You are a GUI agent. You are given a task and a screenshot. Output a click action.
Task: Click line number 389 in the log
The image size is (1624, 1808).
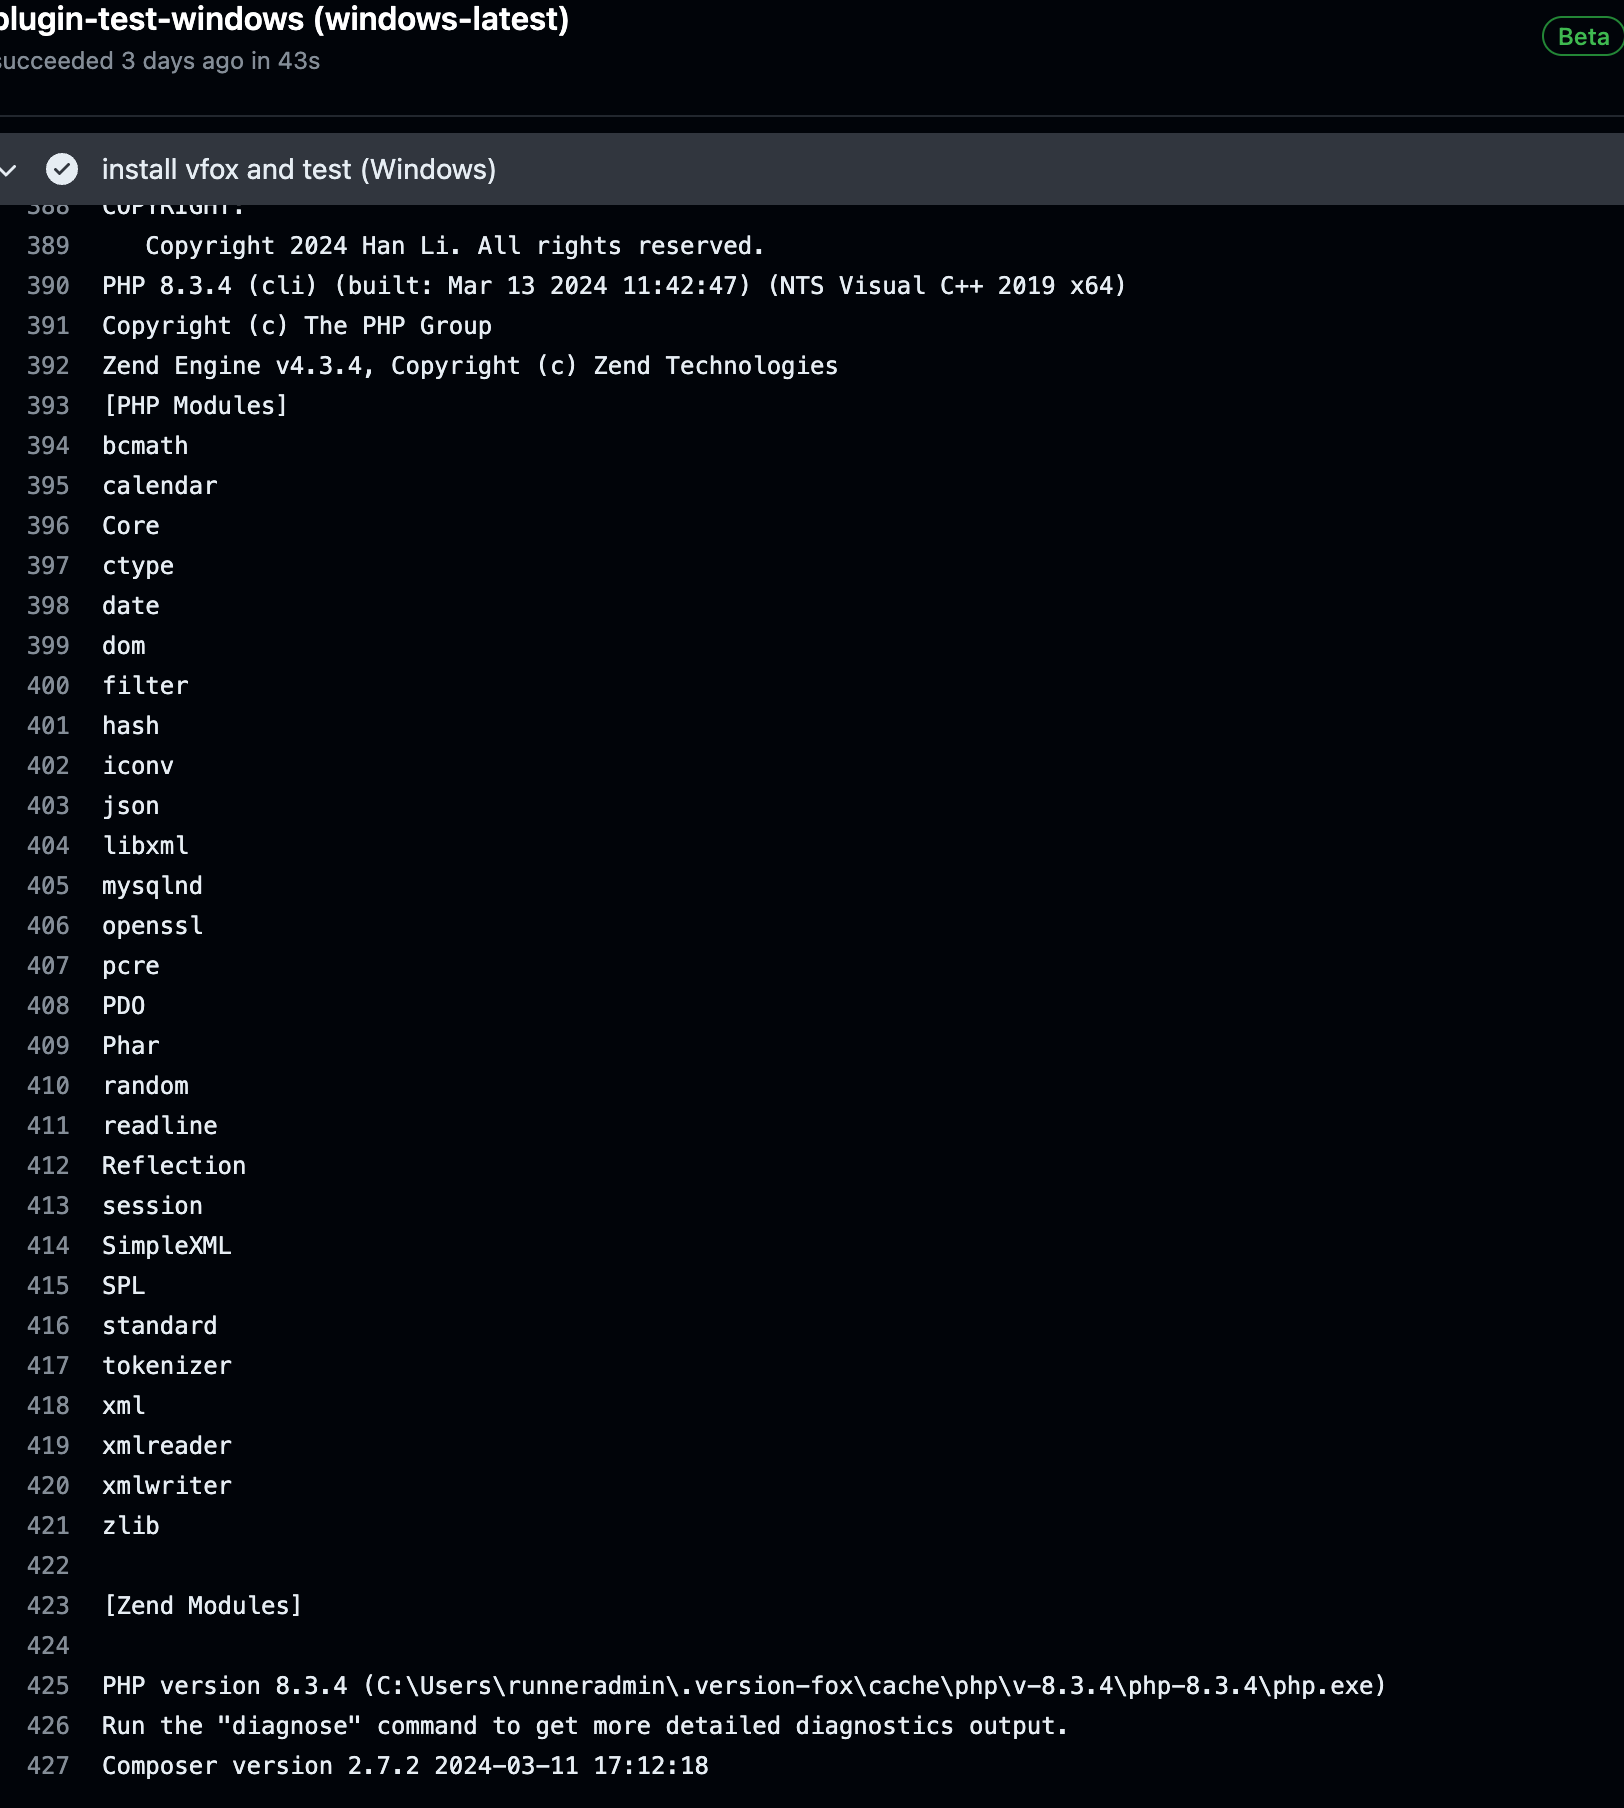47,245
